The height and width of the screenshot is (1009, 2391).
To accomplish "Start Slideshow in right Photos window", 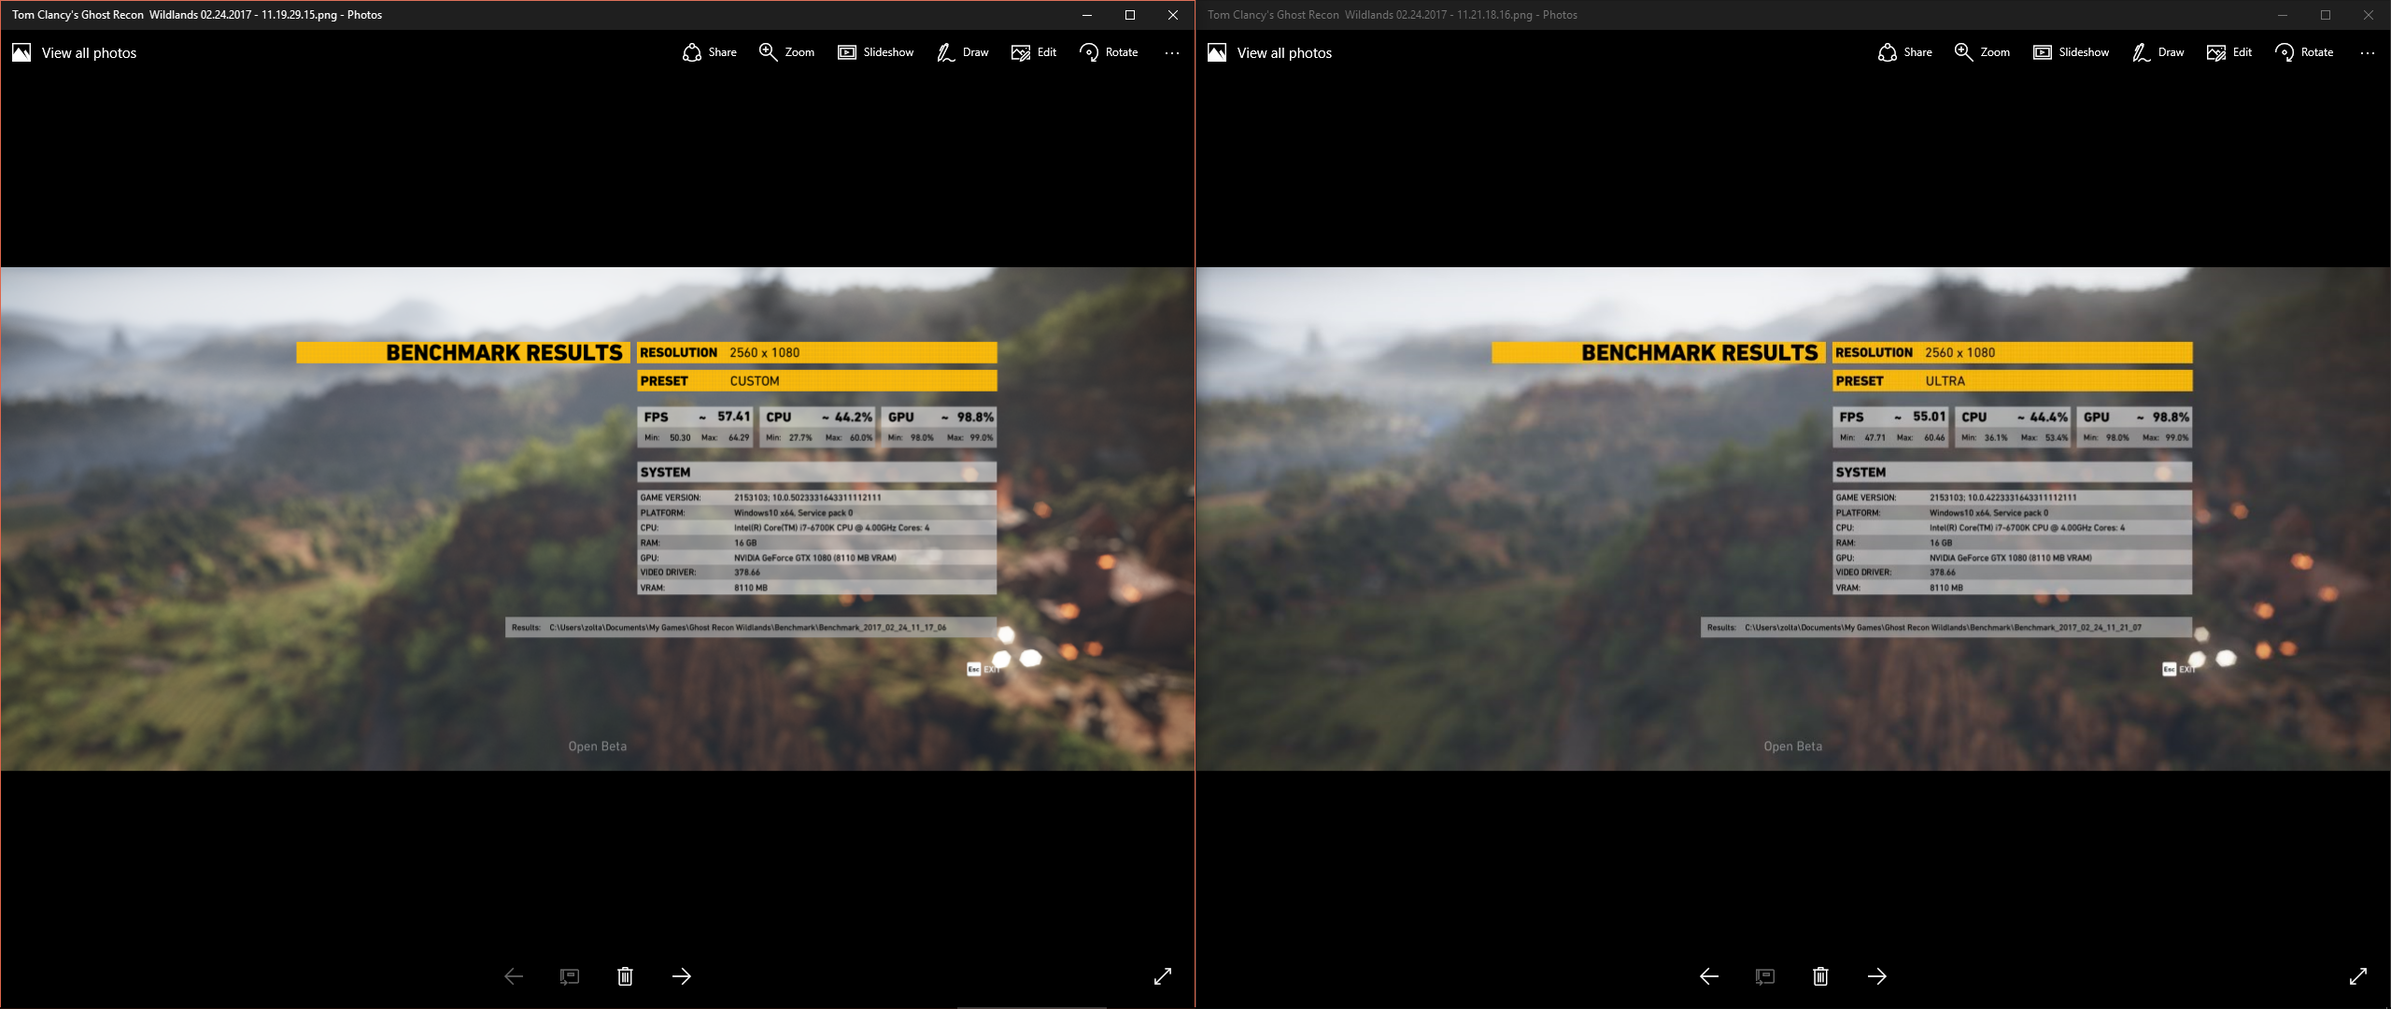I will tap(2071, 52).
